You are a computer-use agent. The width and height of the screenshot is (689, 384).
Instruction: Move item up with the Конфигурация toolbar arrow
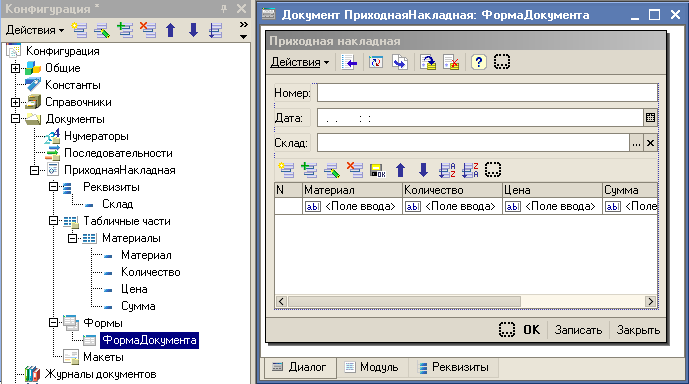(170, 30)
